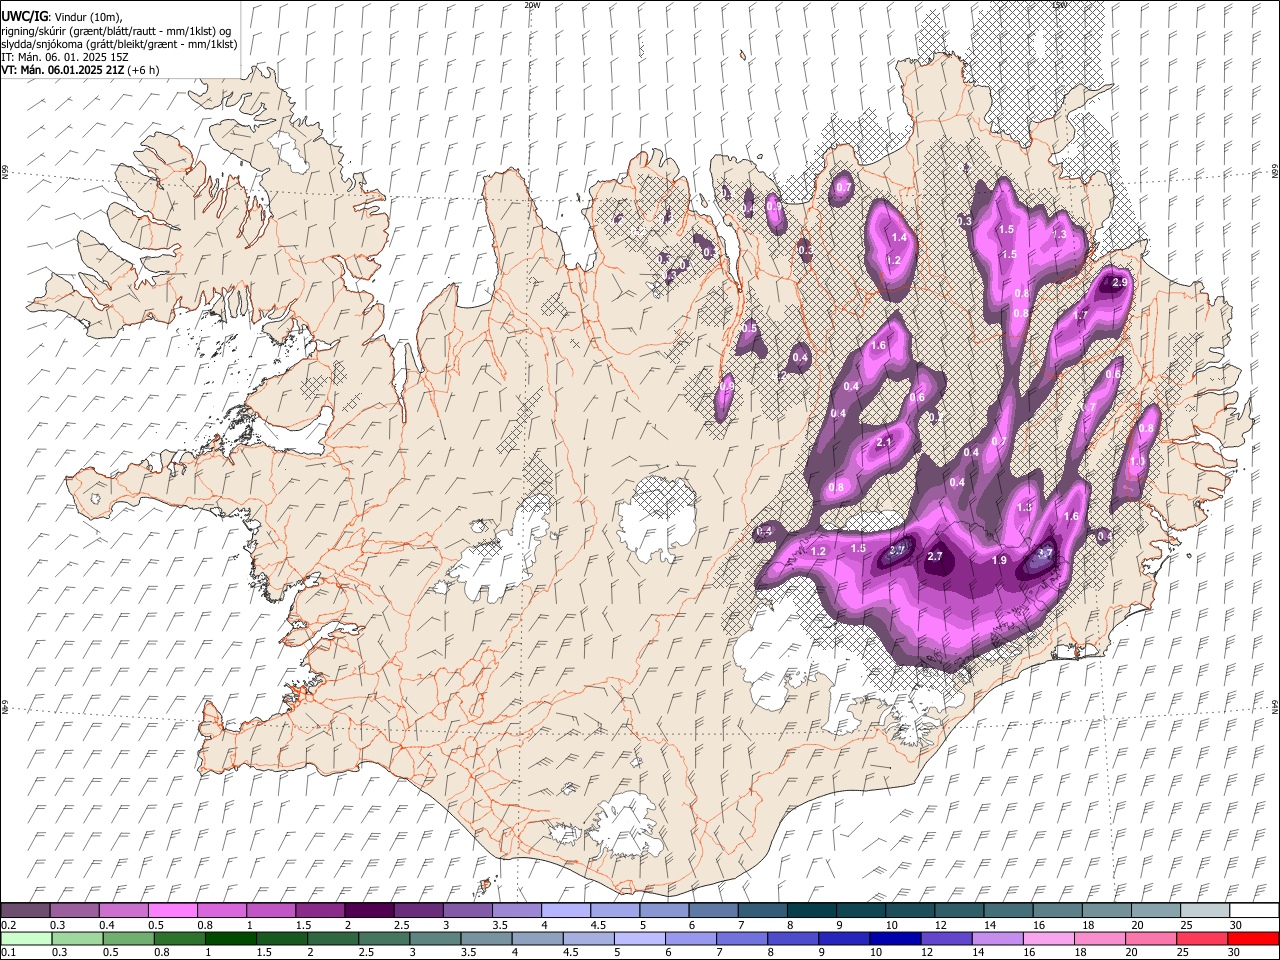The height and width of the screenshot is (960, 1280).
Task: Click the rain legend swatch starting at 2.5
Action: (384, 939)
